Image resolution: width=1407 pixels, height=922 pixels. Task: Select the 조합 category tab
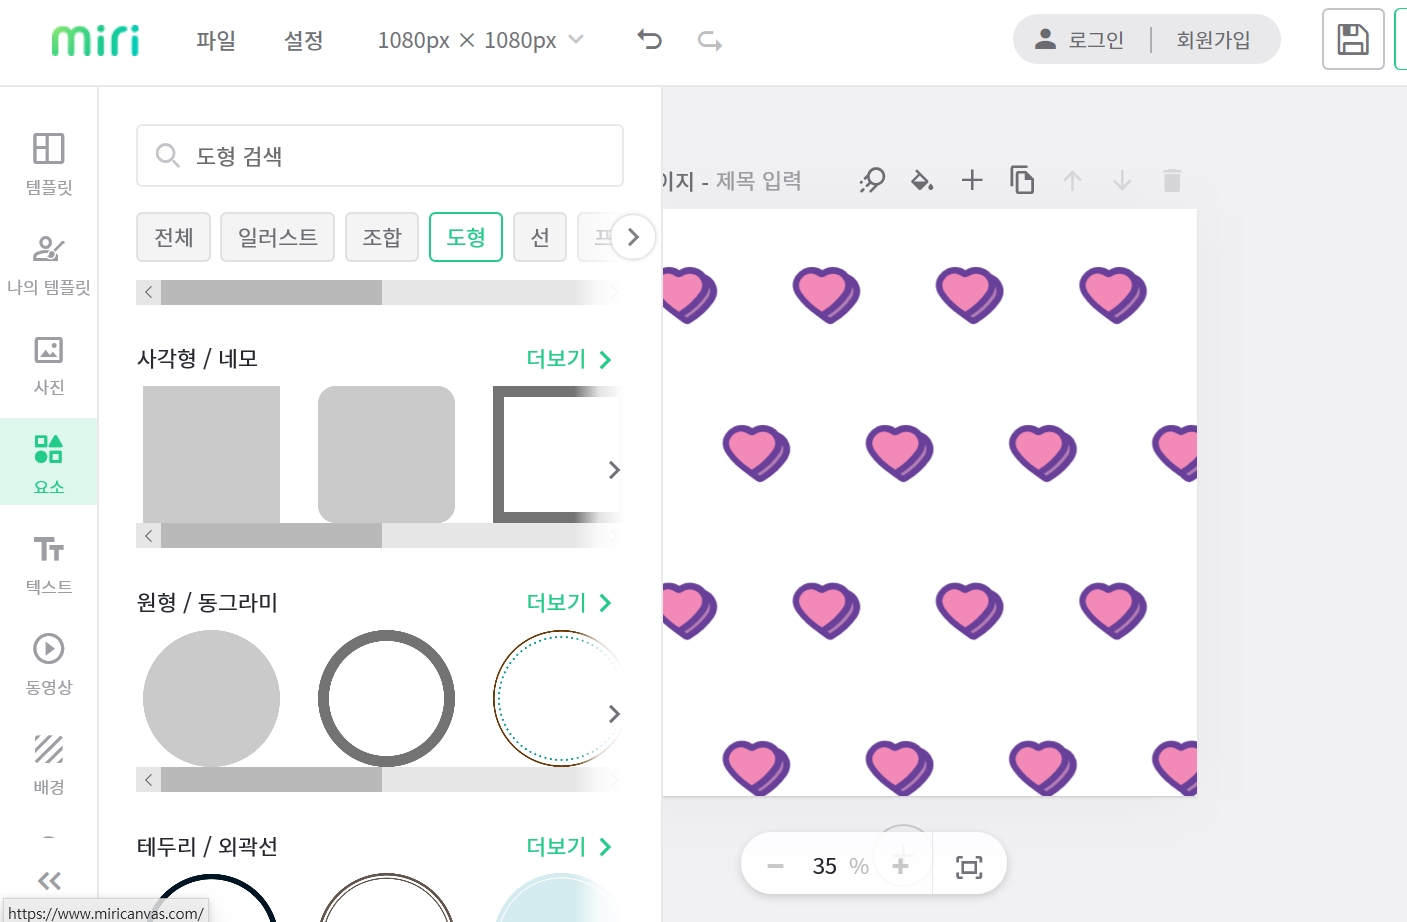[x=382, y=237]
